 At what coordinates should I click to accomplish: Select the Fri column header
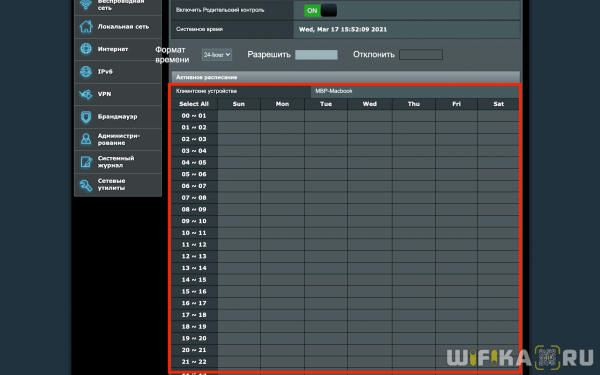coord(457,104)
